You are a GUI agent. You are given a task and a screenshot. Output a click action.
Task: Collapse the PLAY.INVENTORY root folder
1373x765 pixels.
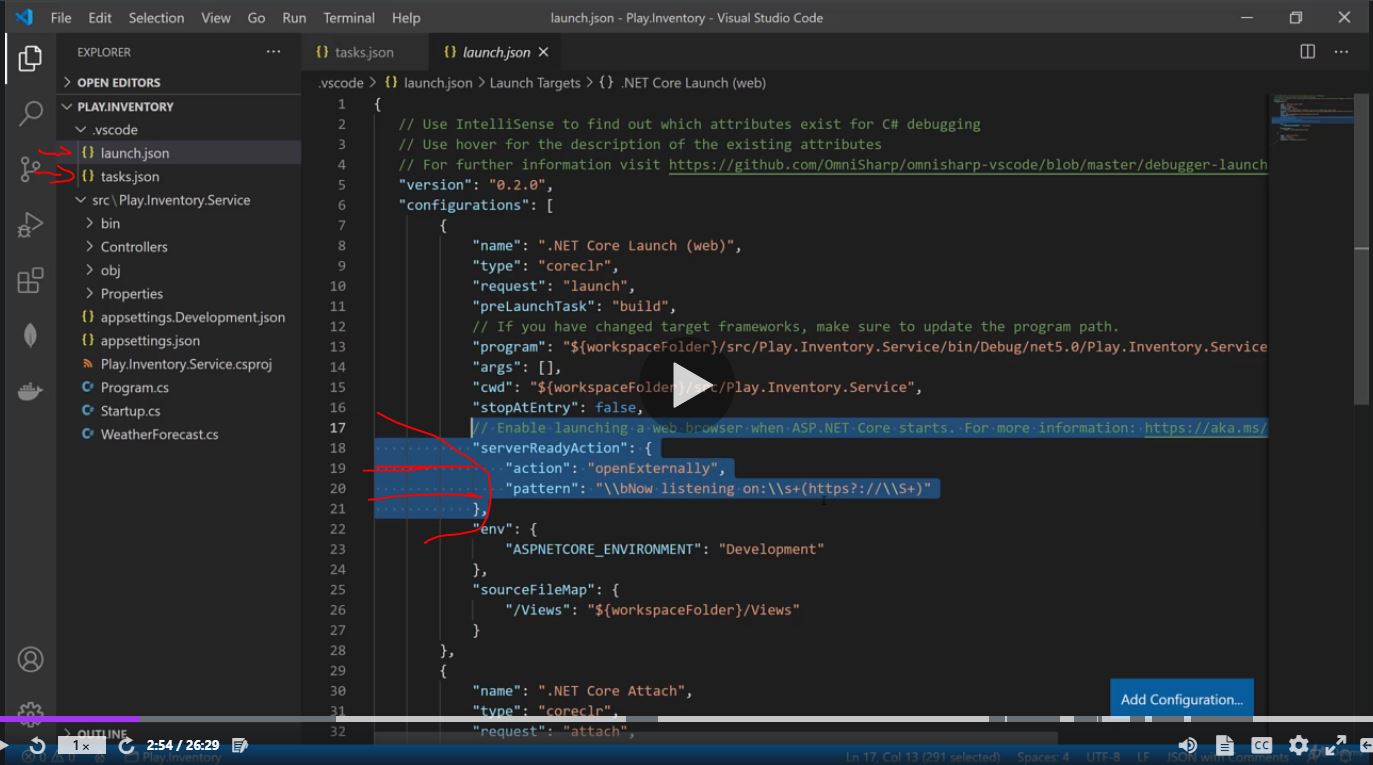click(x=179, y=106)
